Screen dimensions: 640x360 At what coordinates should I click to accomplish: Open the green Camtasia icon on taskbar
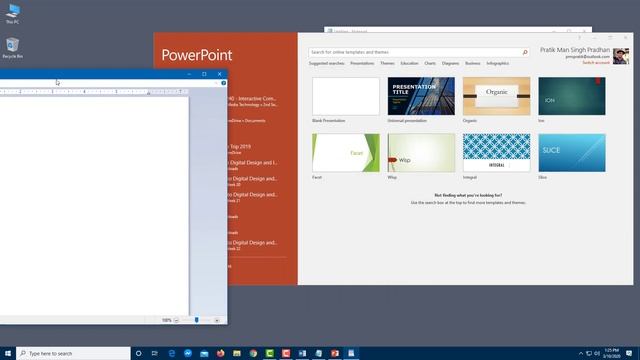point(269,353)
